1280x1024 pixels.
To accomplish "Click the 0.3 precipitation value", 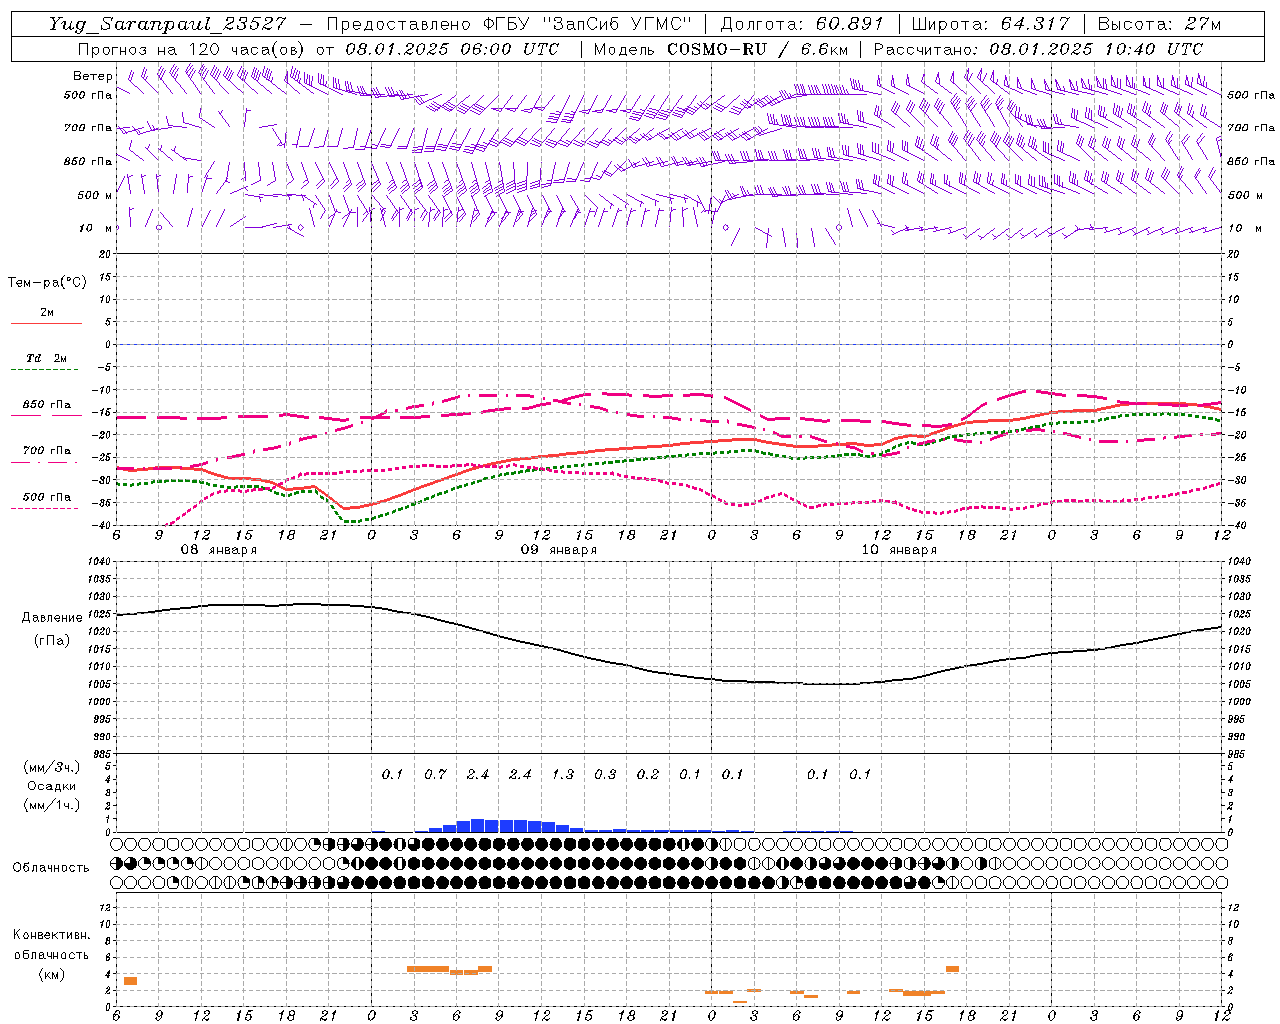I will click(605, 774).
